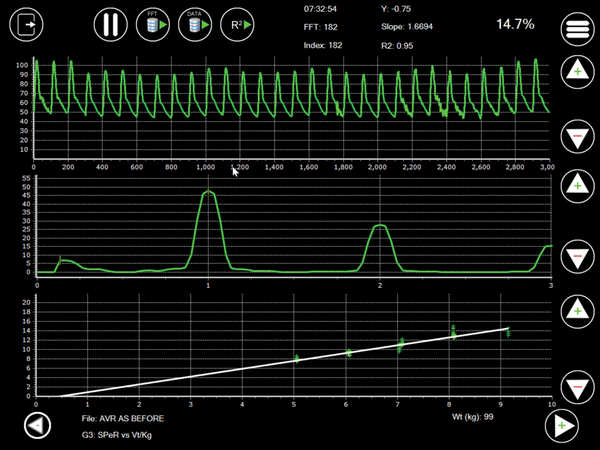Click the Slope: 1.6694 value
Viewport: 600px width, 450px height.
(x=407, y=27)
